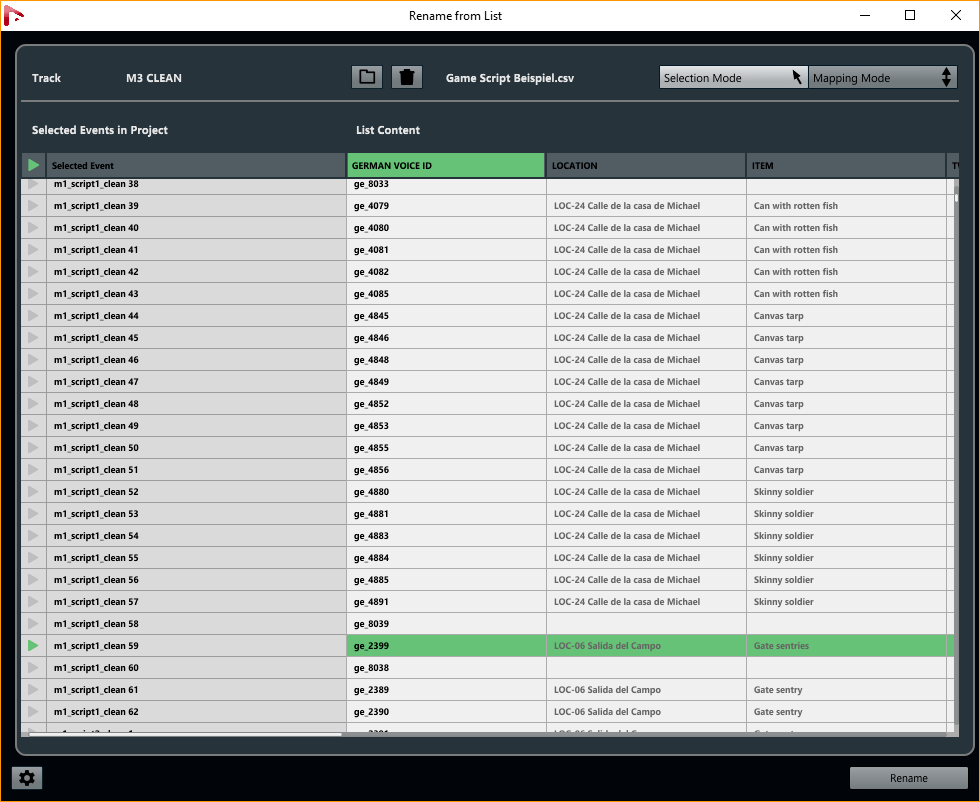Click the Selected Event column header
Image resolution: width=980 pixels, height=802 pixels.
click(x=196, y=166)
